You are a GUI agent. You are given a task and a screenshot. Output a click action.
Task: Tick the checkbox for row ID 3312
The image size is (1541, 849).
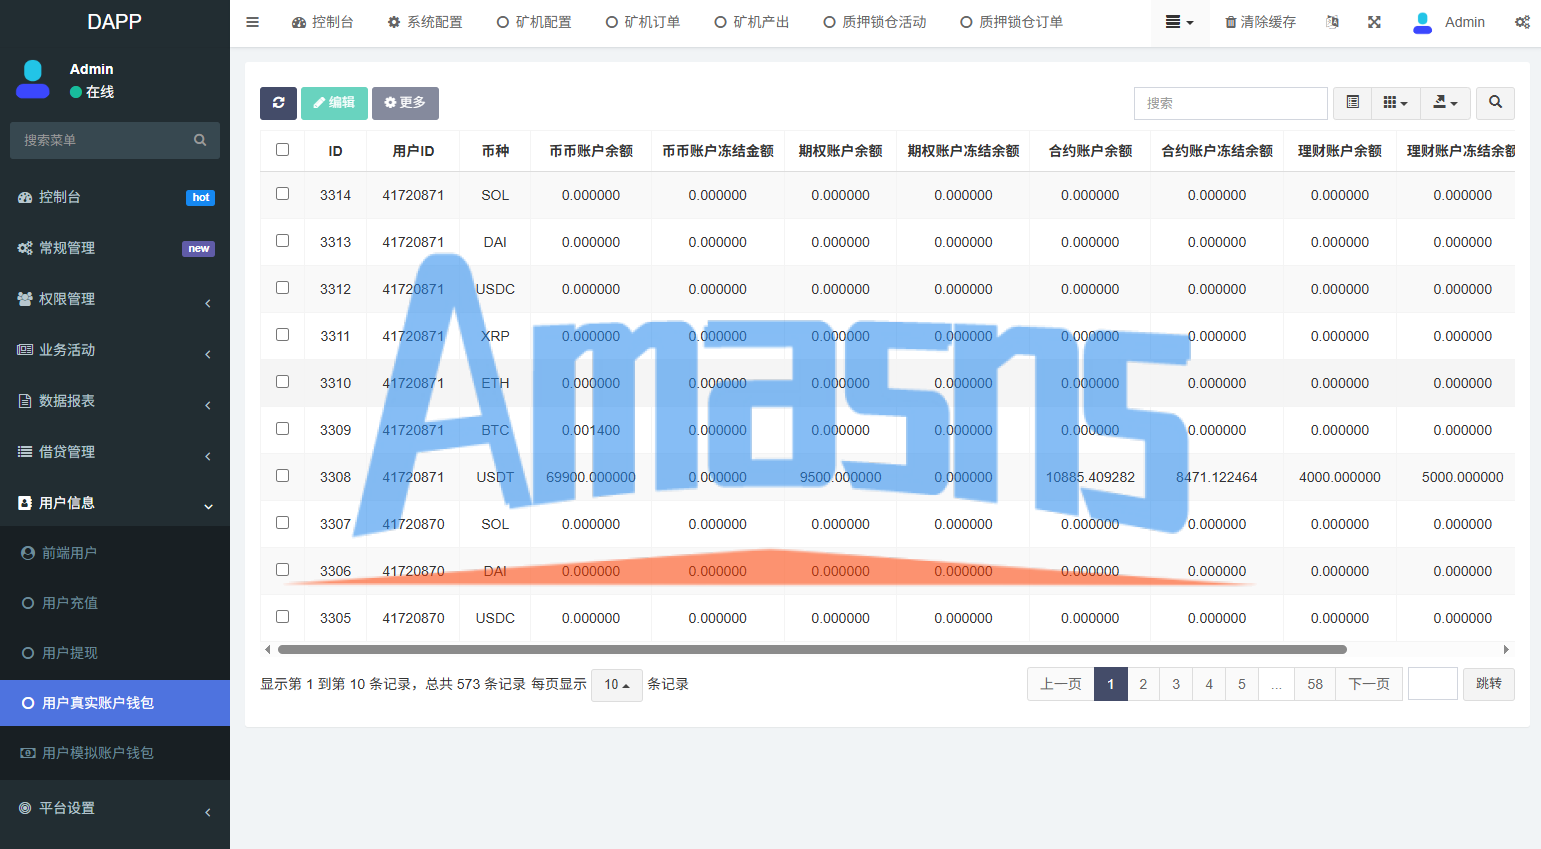click(x=283, y=288)
